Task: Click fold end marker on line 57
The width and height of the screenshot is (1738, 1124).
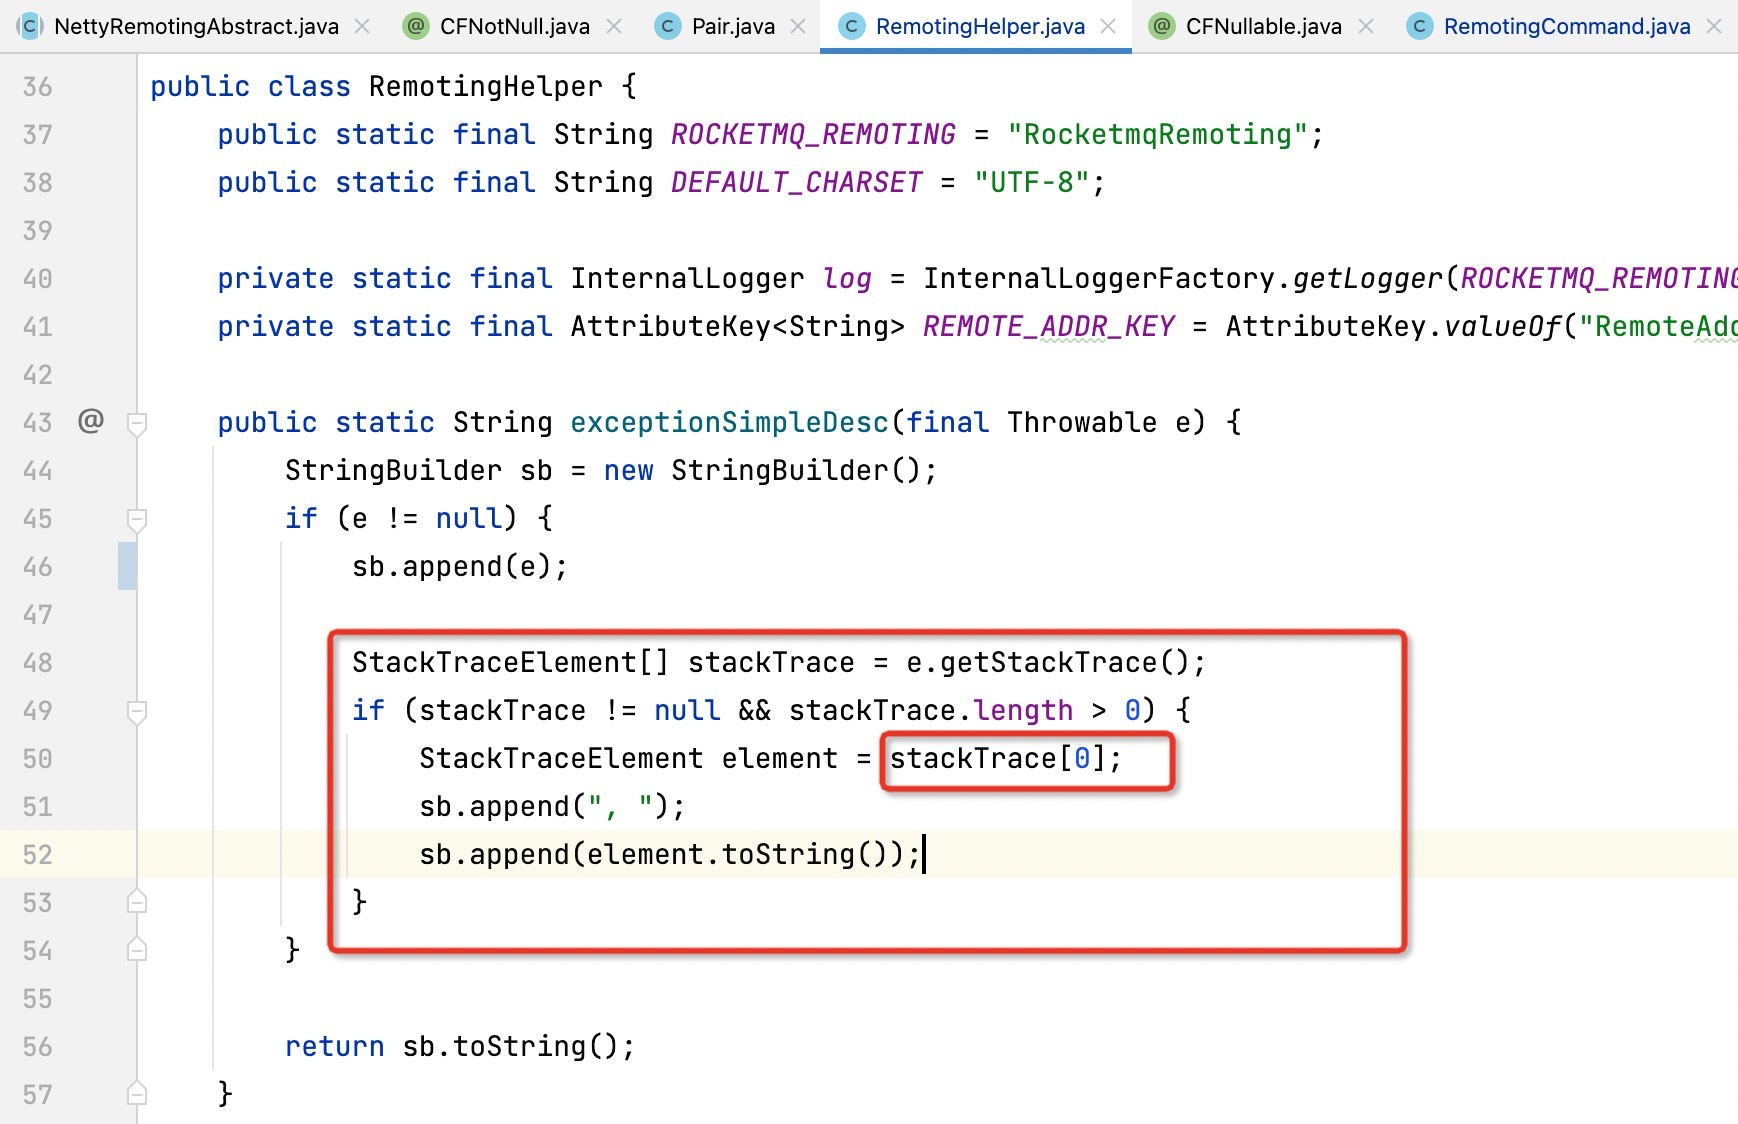Action: coord(137,1093)
